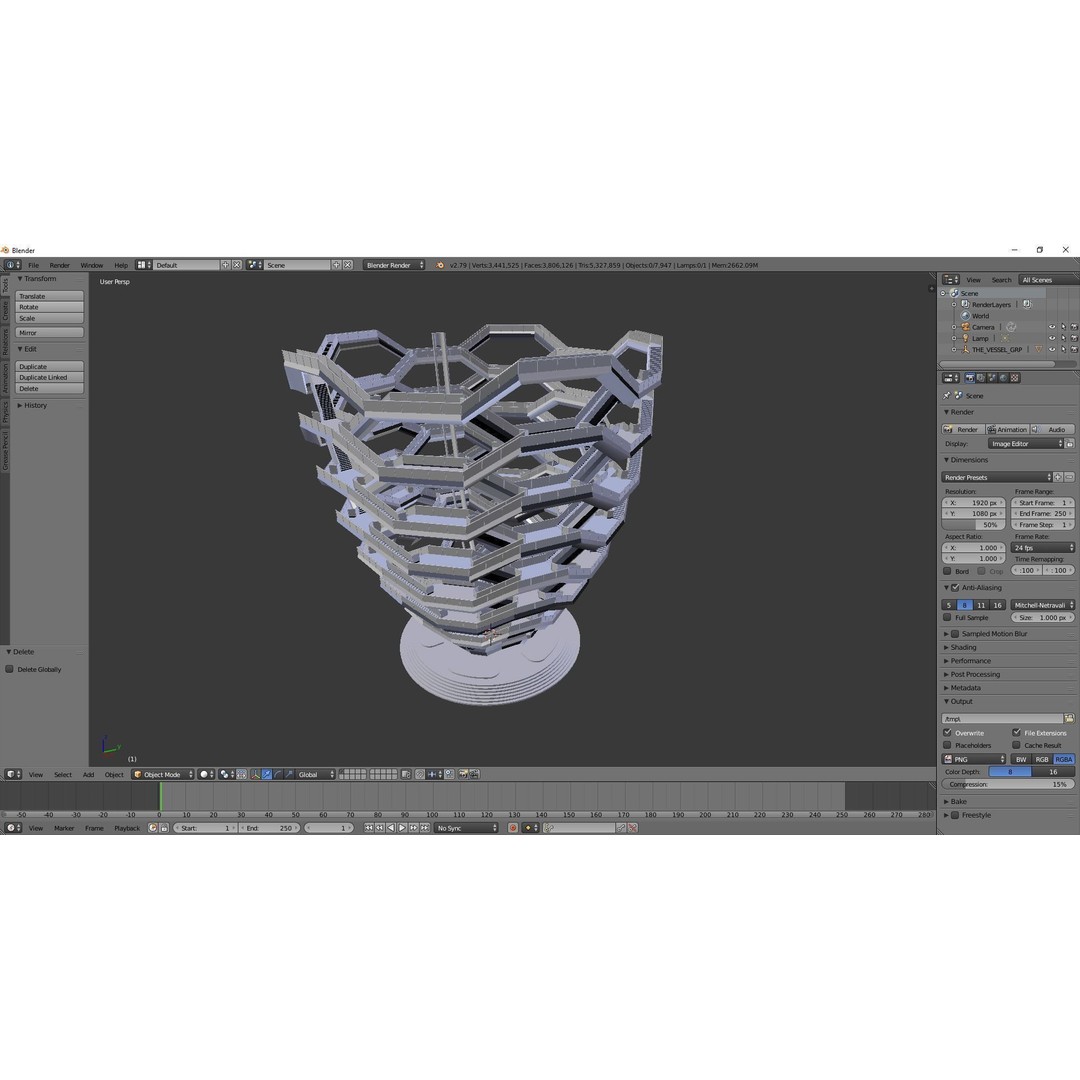Click the Translate button
This screenshot has height=1080, width=1080.
50,295
